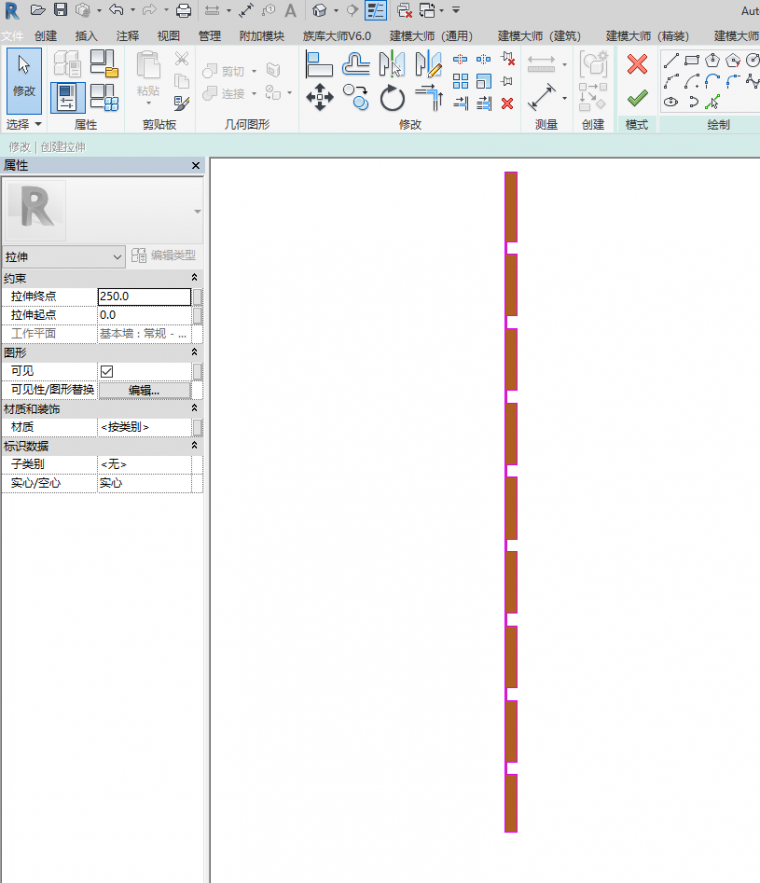Open the 插入 (Insert) ribbon tab

tap(87, 36)
